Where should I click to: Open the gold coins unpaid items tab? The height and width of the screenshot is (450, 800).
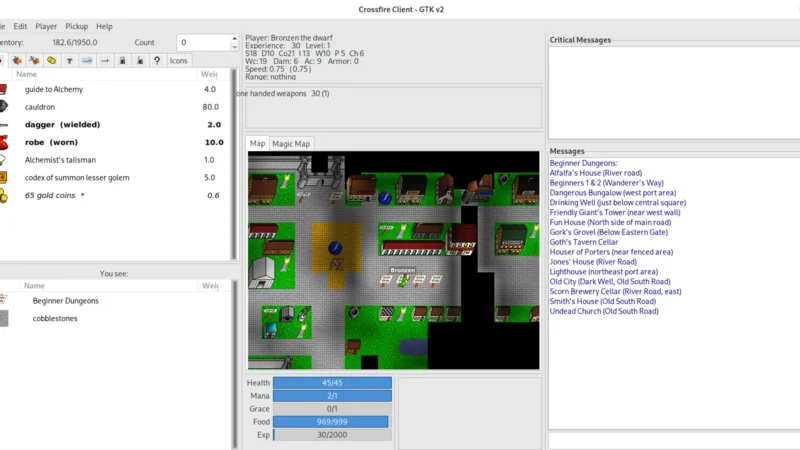point(52,61)
